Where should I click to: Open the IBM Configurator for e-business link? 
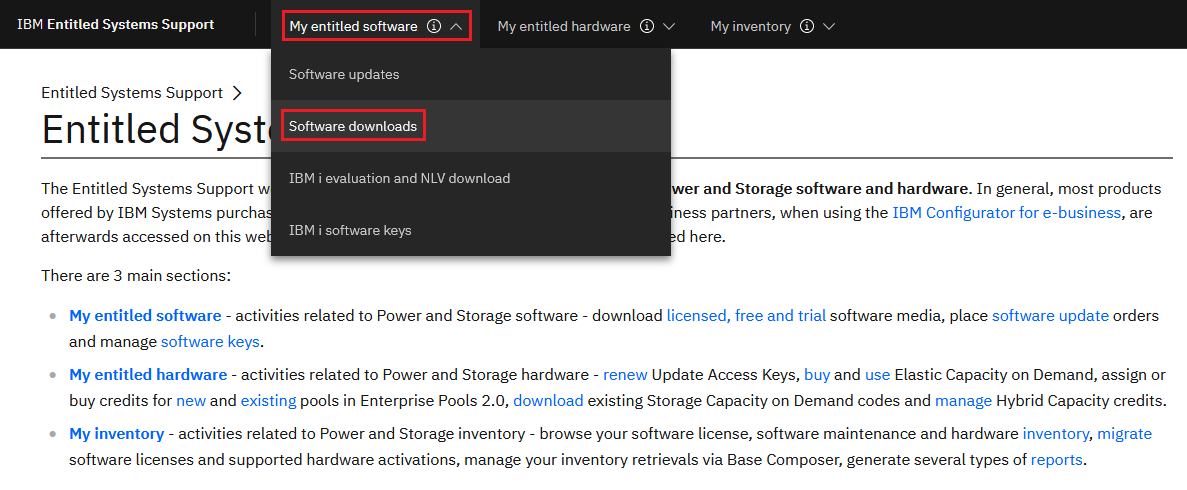1006,212
